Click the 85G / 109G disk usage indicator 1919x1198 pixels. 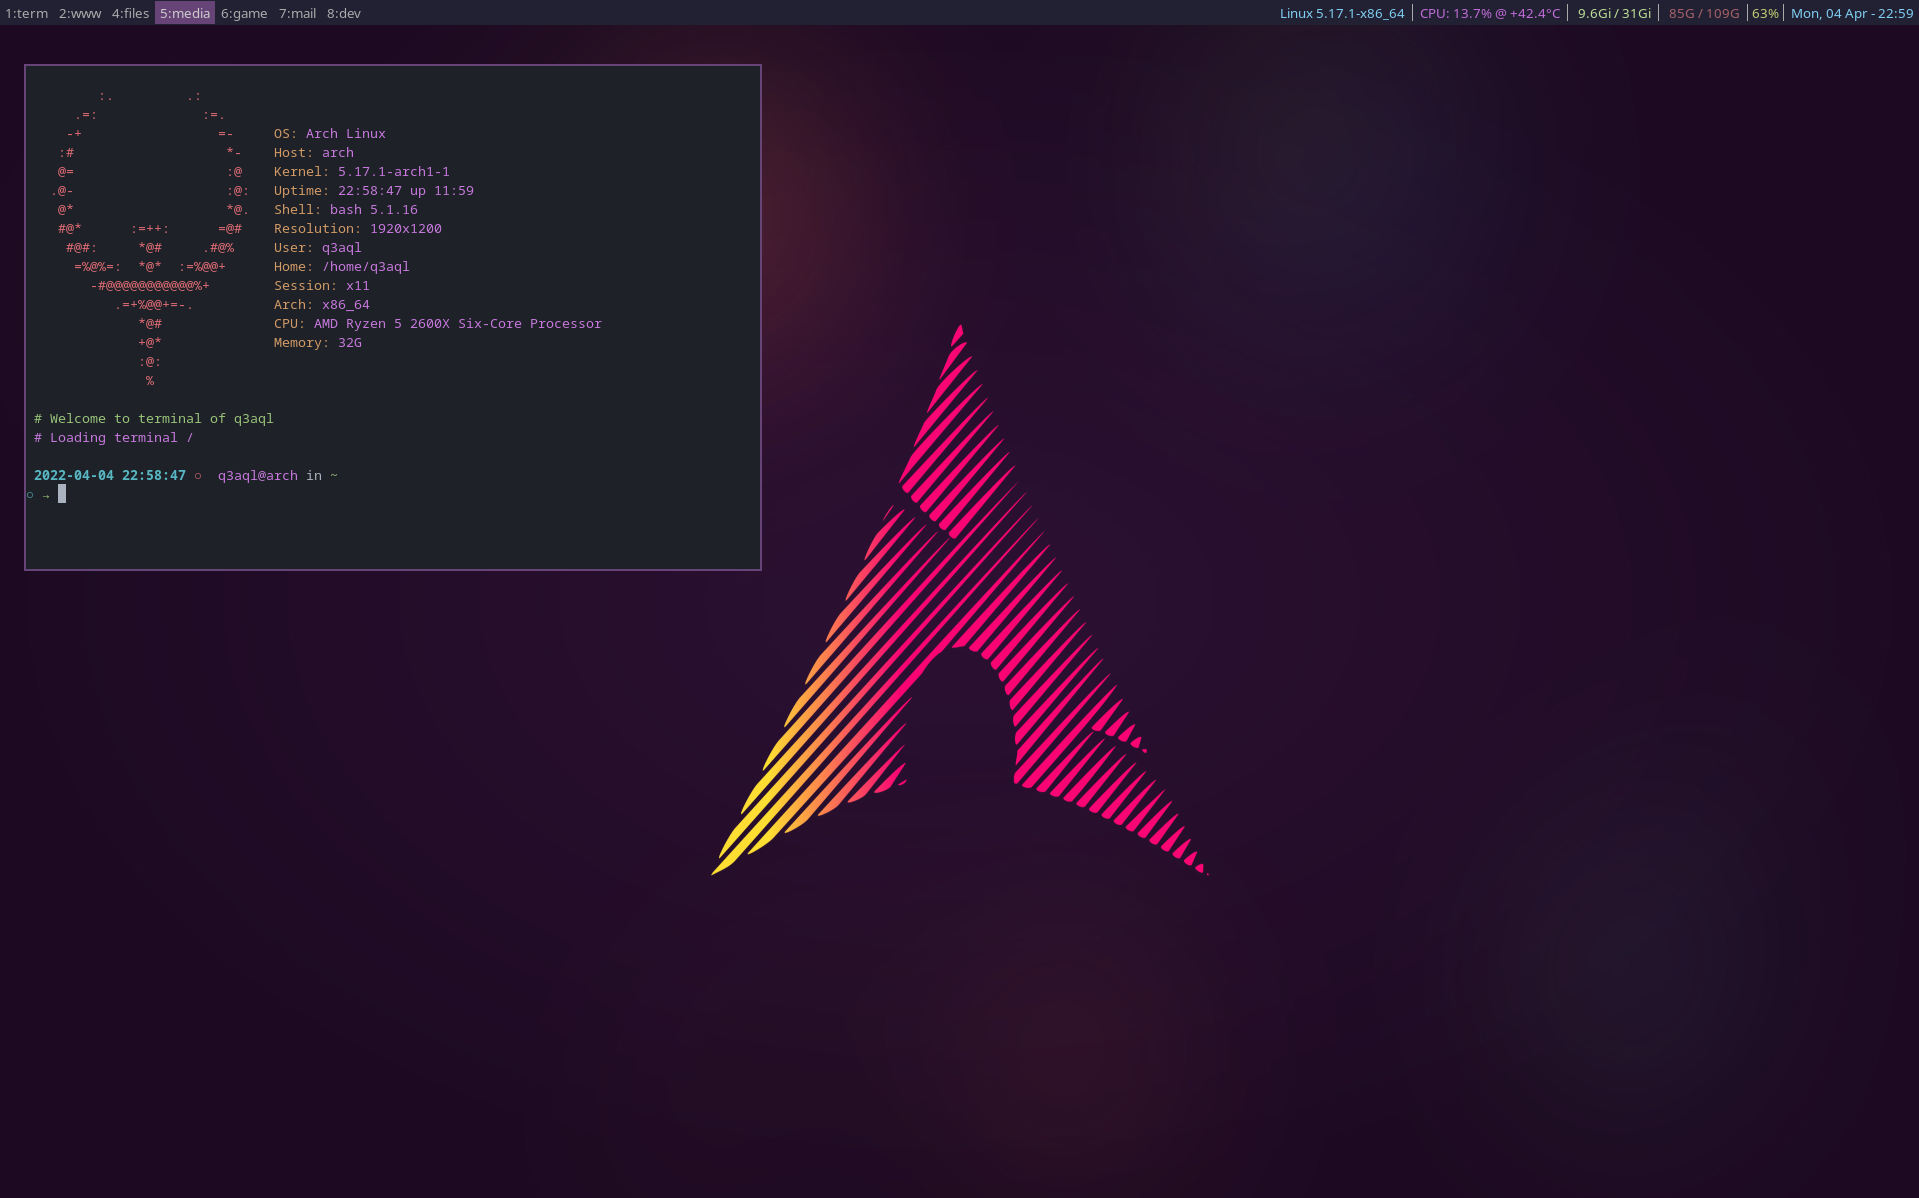click(x=1704, y=13)
